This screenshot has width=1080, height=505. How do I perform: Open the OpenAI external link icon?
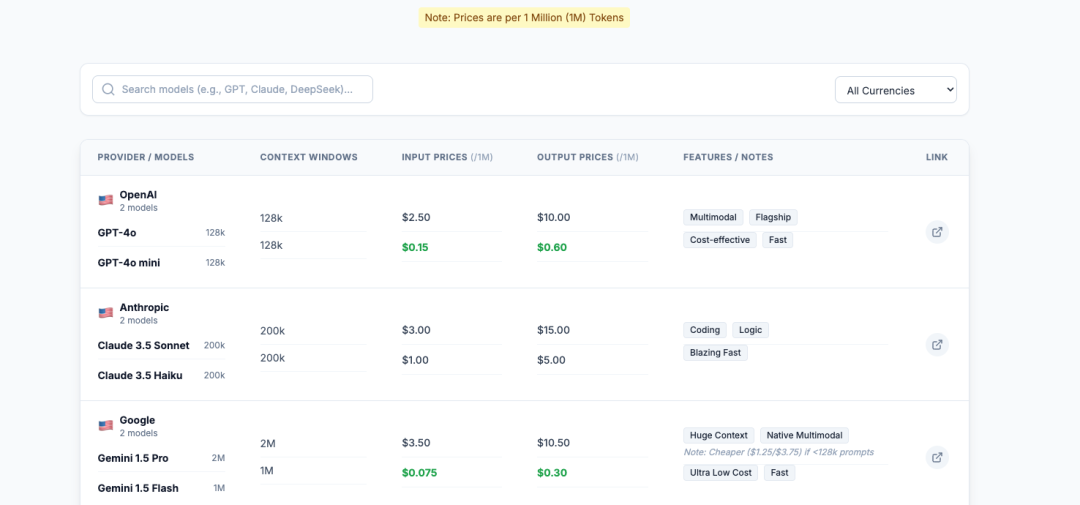tap(937, 232)
